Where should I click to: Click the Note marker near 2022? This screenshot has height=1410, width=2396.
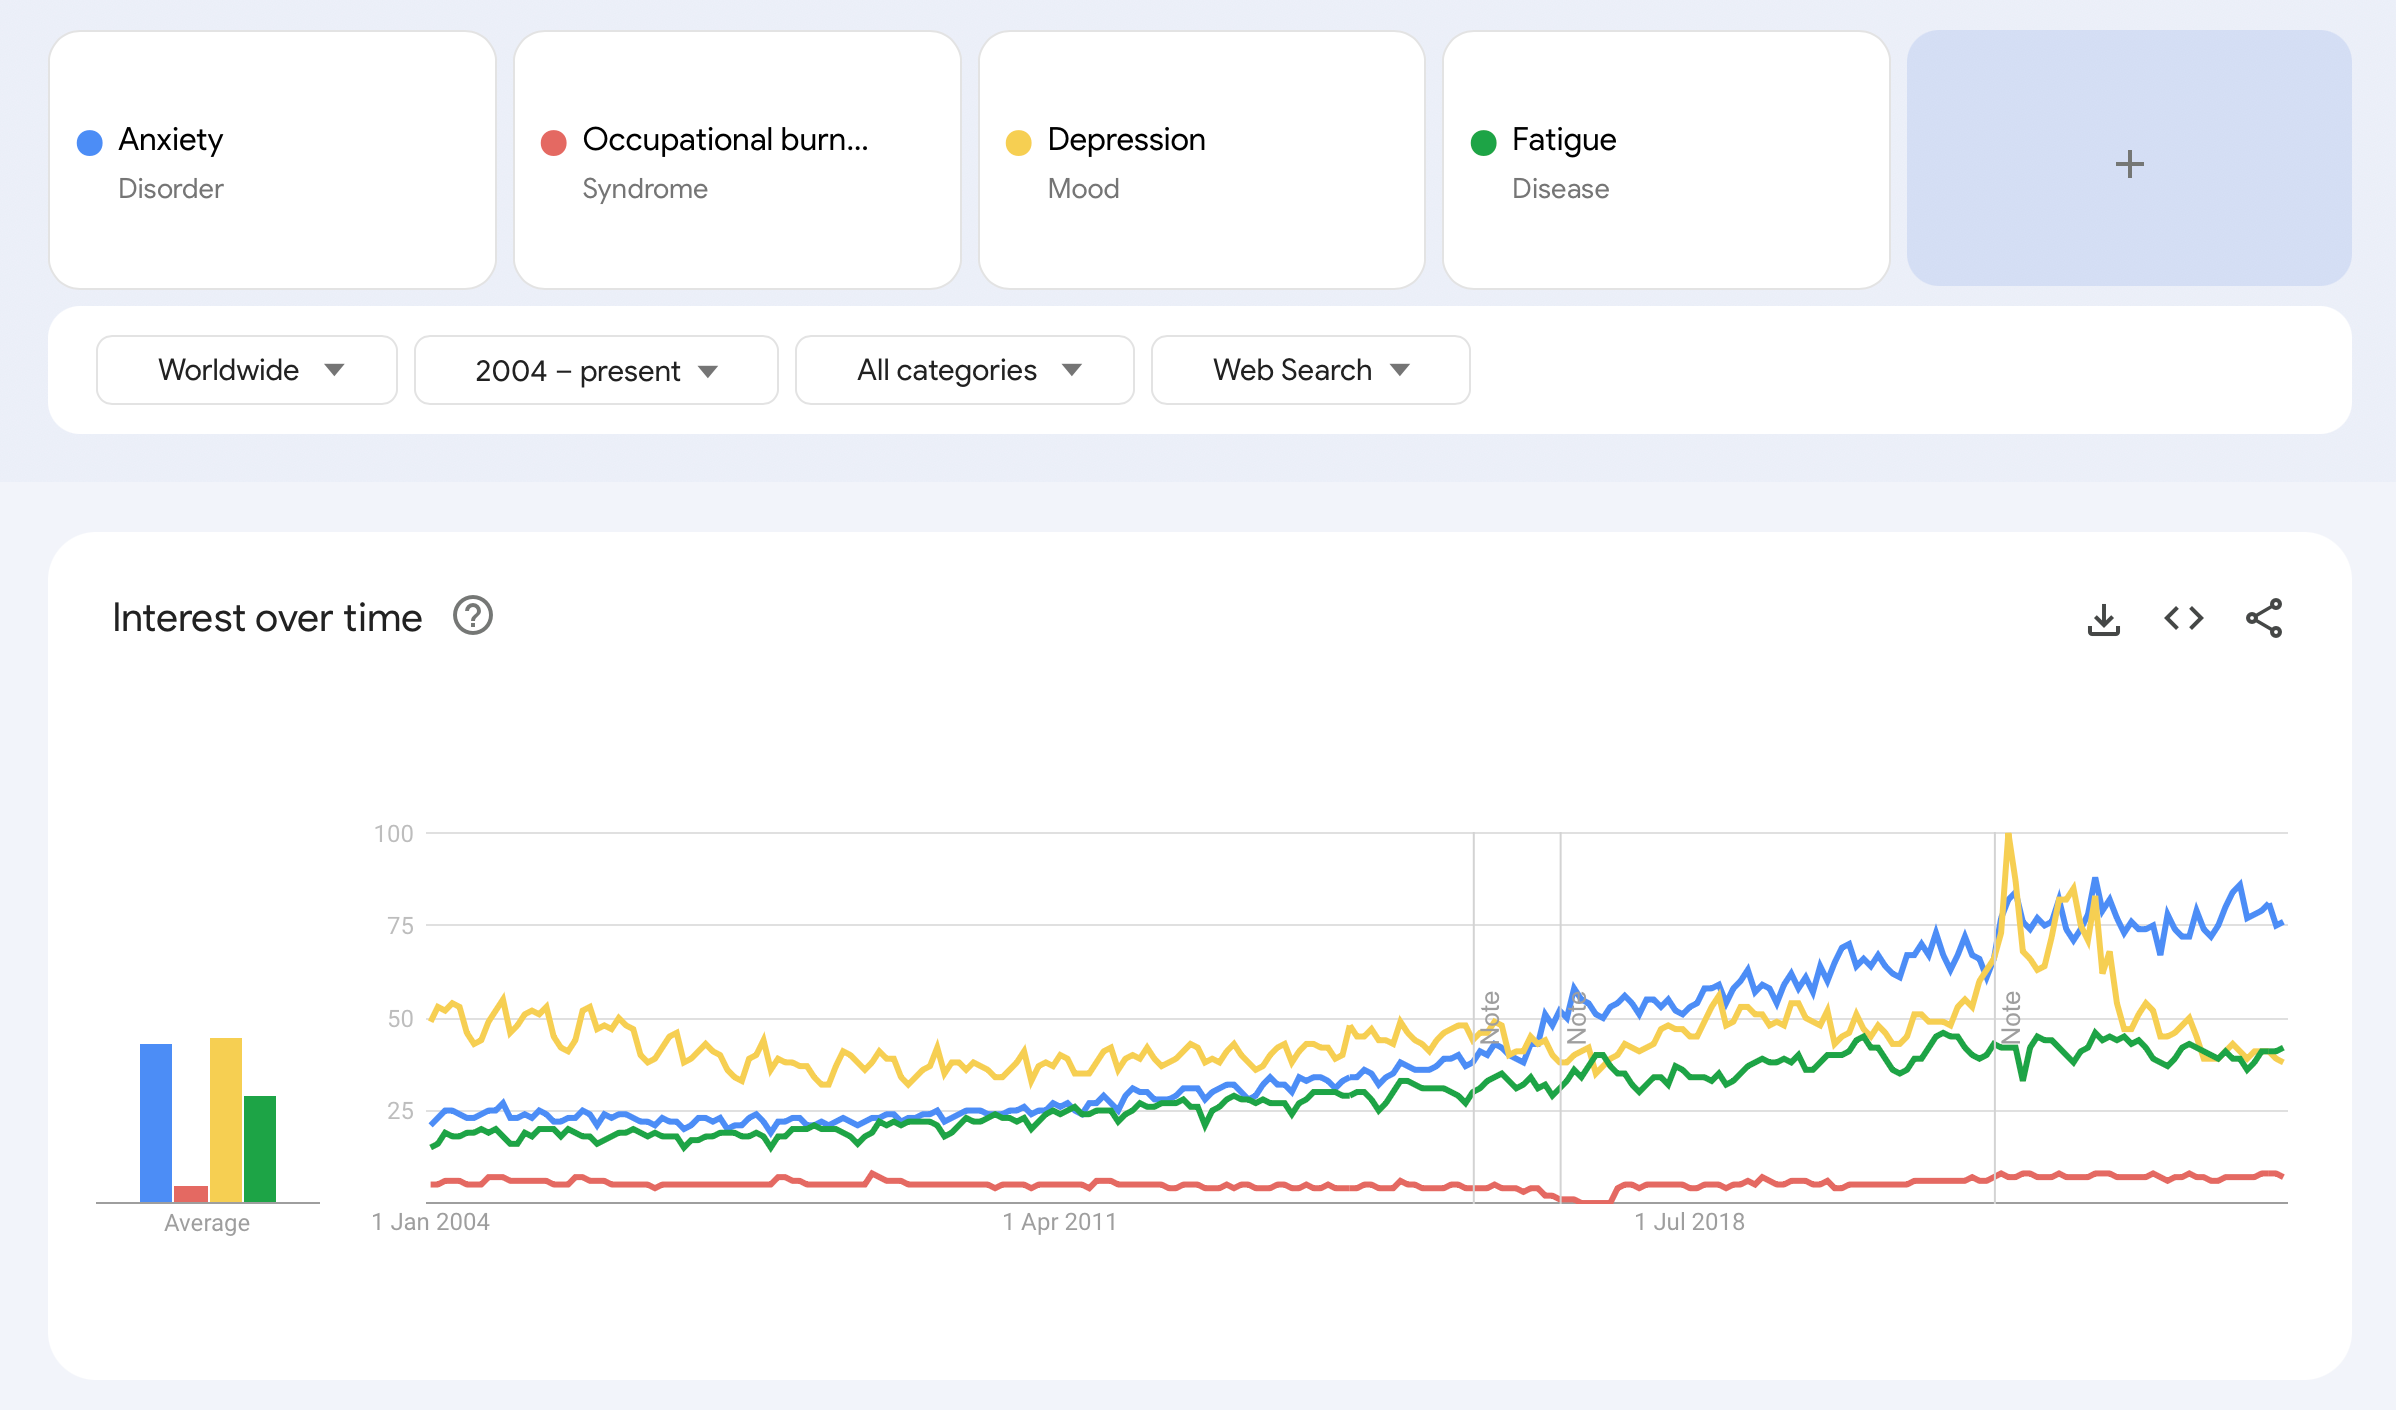point(2011,1016)
